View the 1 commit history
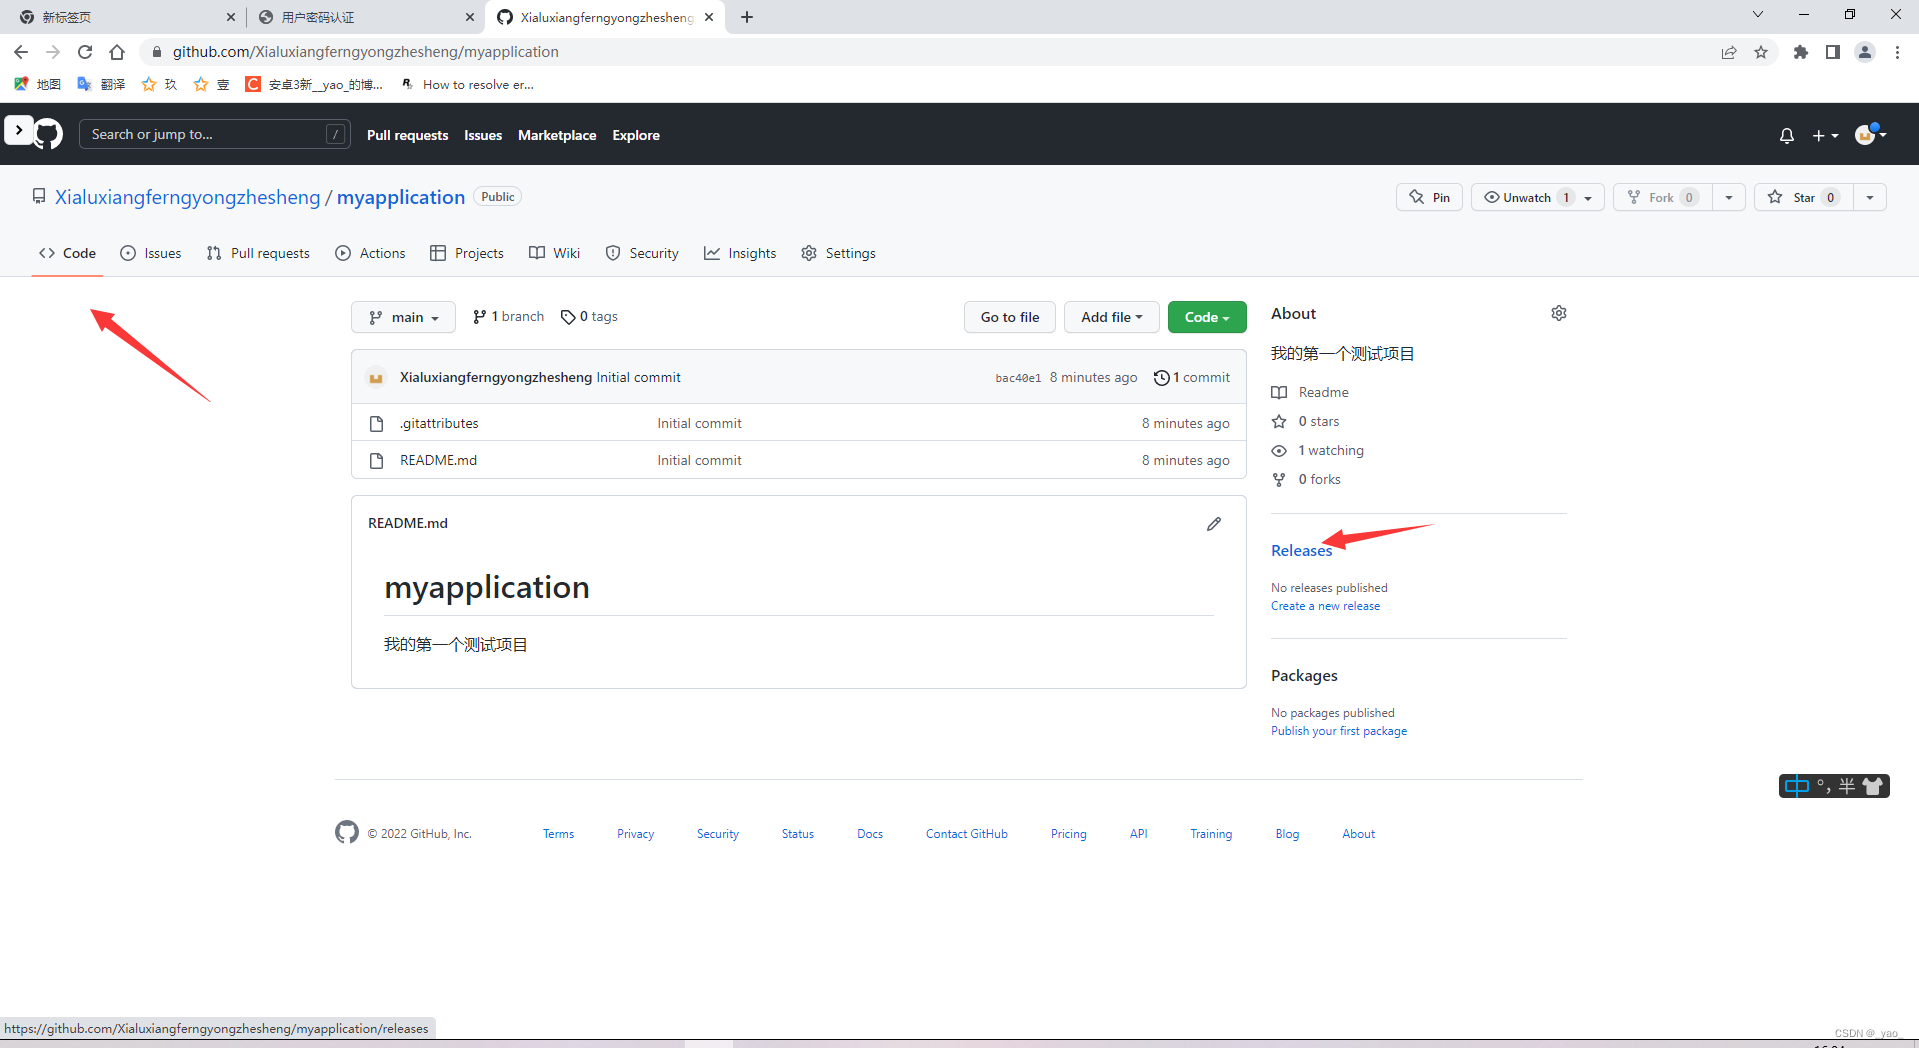 [1192, 377]
